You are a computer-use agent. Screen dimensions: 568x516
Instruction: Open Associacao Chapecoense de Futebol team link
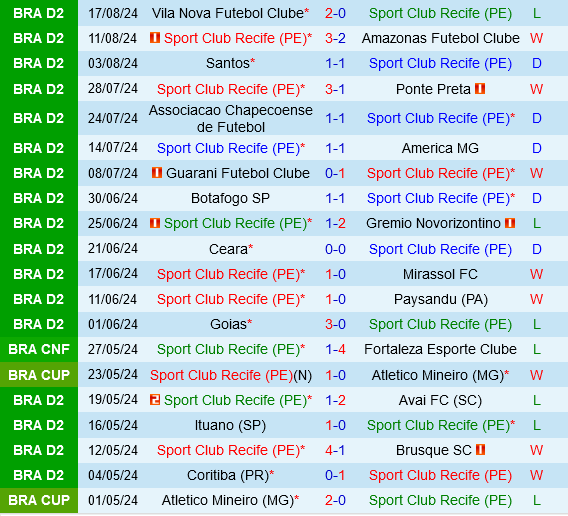[231, 118]
